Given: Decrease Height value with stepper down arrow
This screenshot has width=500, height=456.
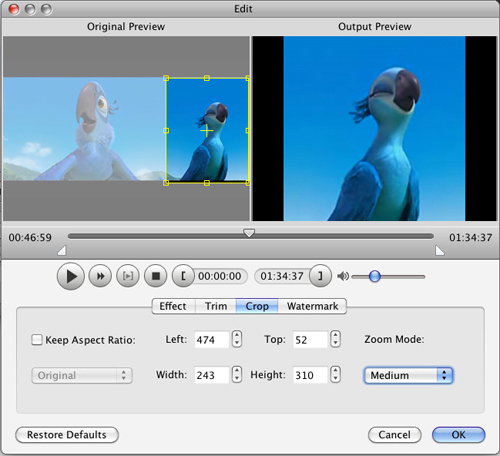Looking at the screenshot, I should pyautogui.click(x=336, y=378).
